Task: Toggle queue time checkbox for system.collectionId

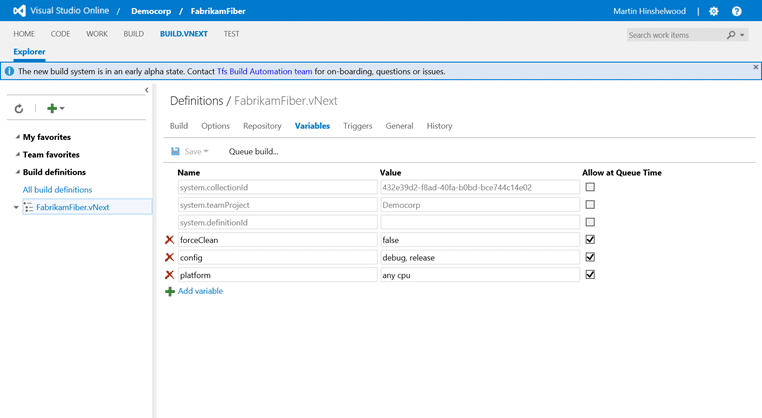Action: pyautogui.click(x=590, y=187)
